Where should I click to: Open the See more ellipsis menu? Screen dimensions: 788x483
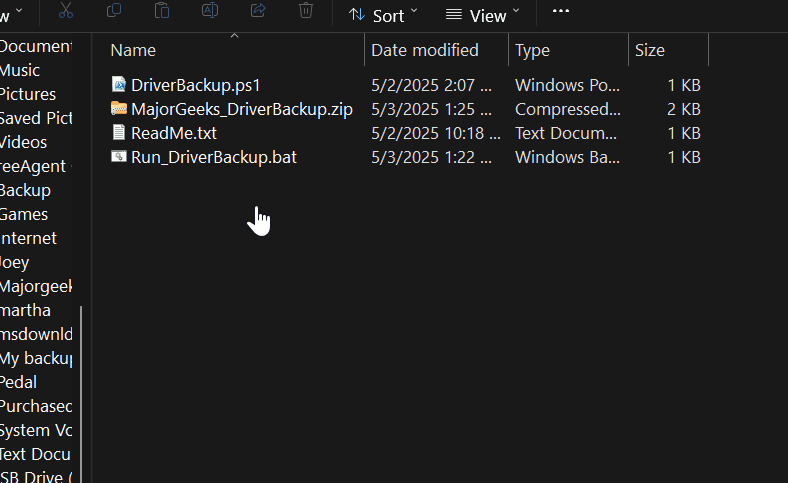click(560, 11)
